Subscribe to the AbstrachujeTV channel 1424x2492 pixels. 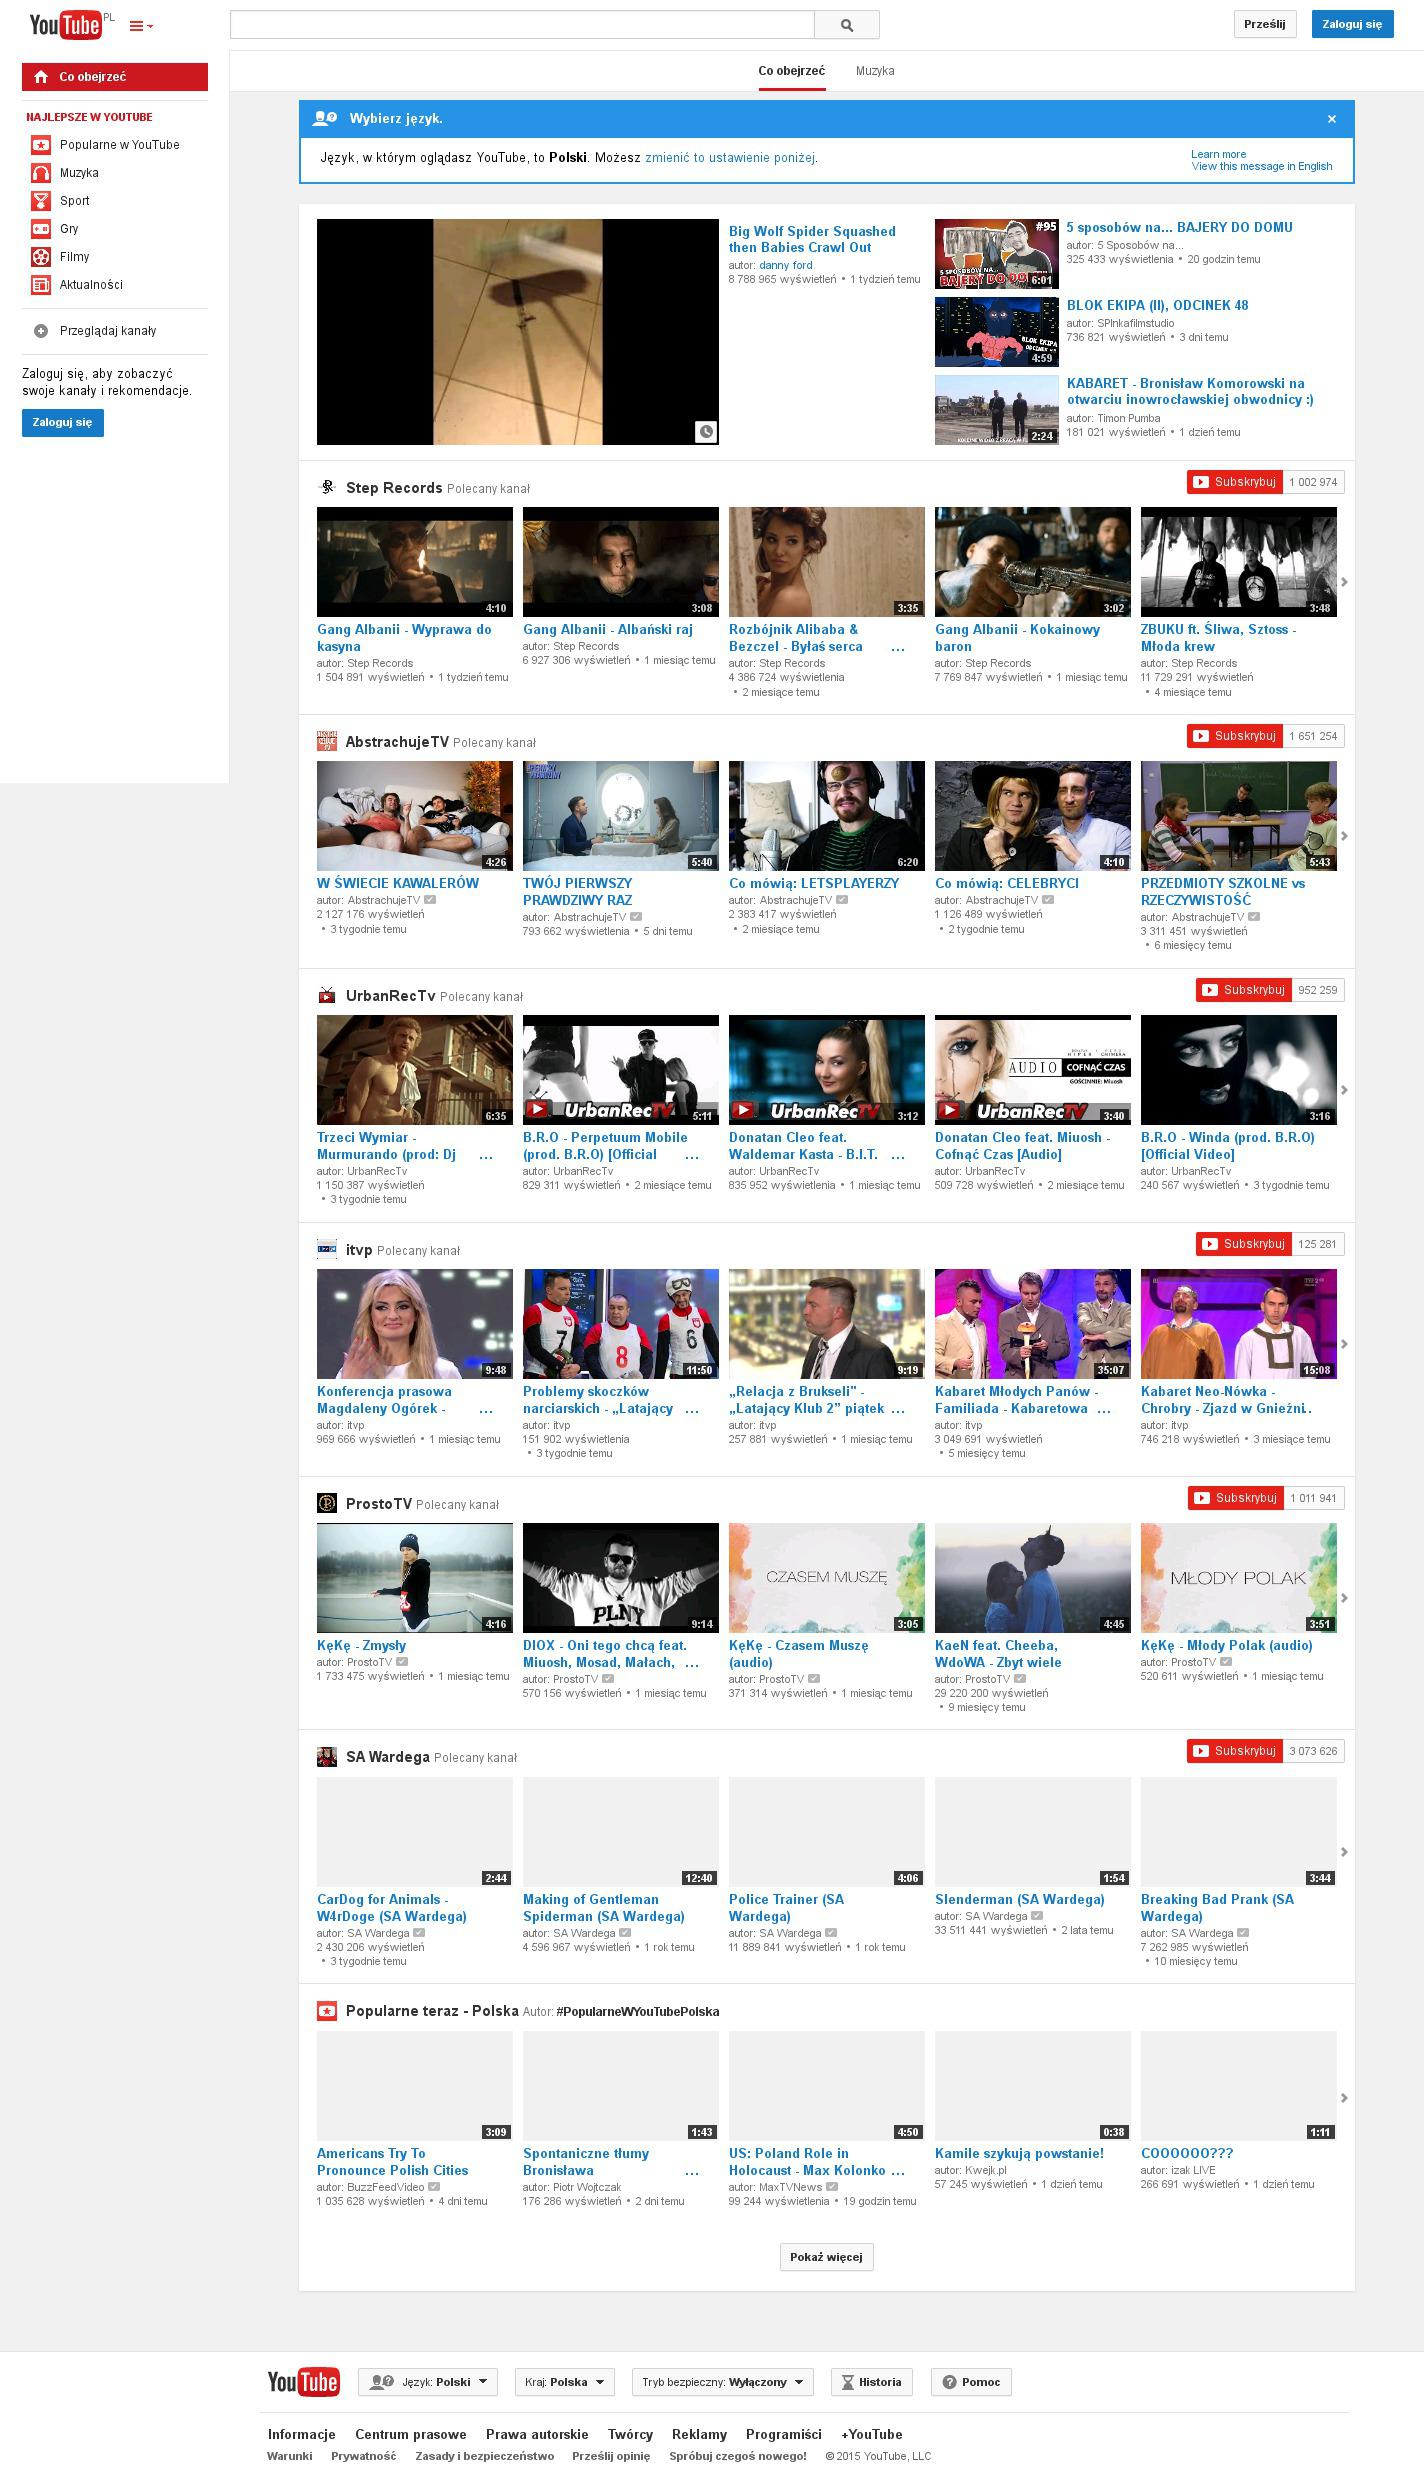tap(1234, 736)
